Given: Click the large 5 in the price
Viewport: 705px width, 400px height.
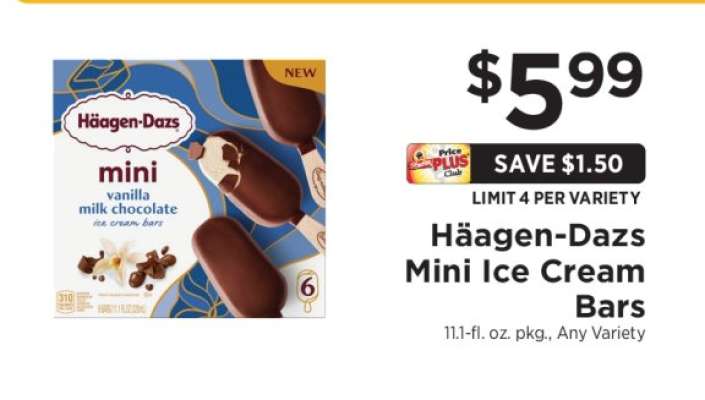Looking at the screenshot, I should tap(536, 89).
